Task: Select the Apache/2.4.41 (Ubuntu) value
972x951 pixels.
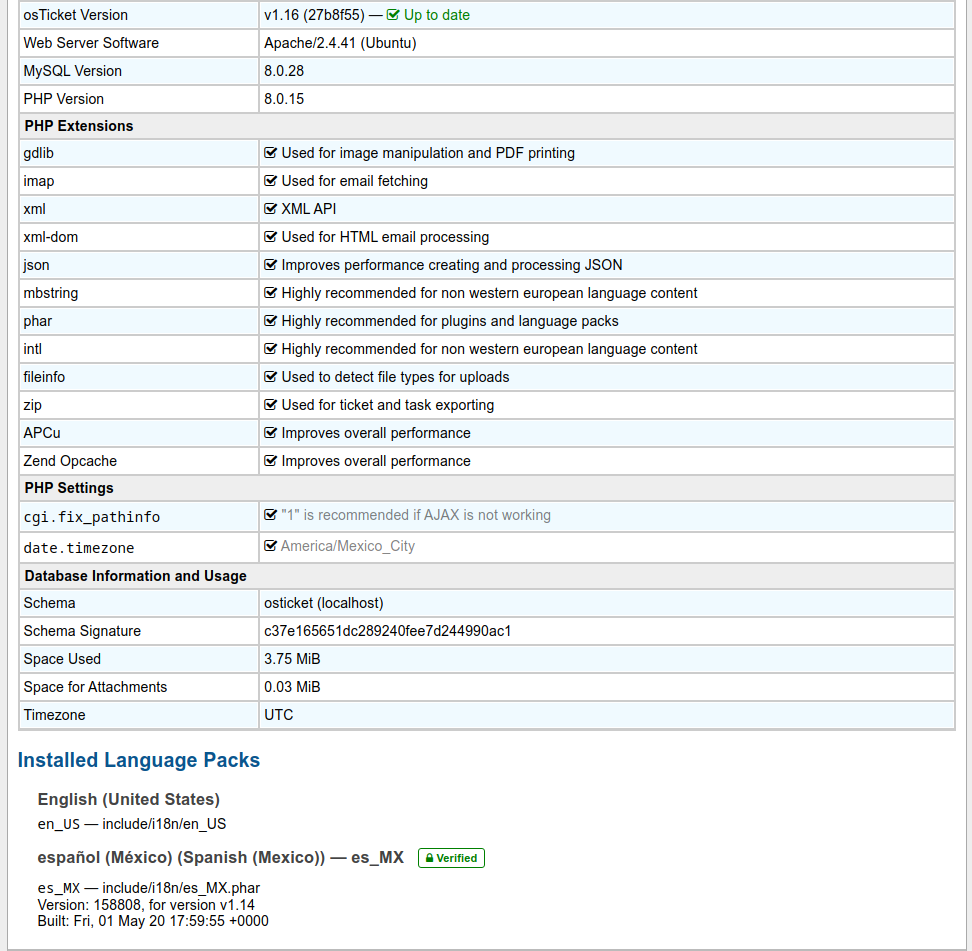Action: pos(340,43)
